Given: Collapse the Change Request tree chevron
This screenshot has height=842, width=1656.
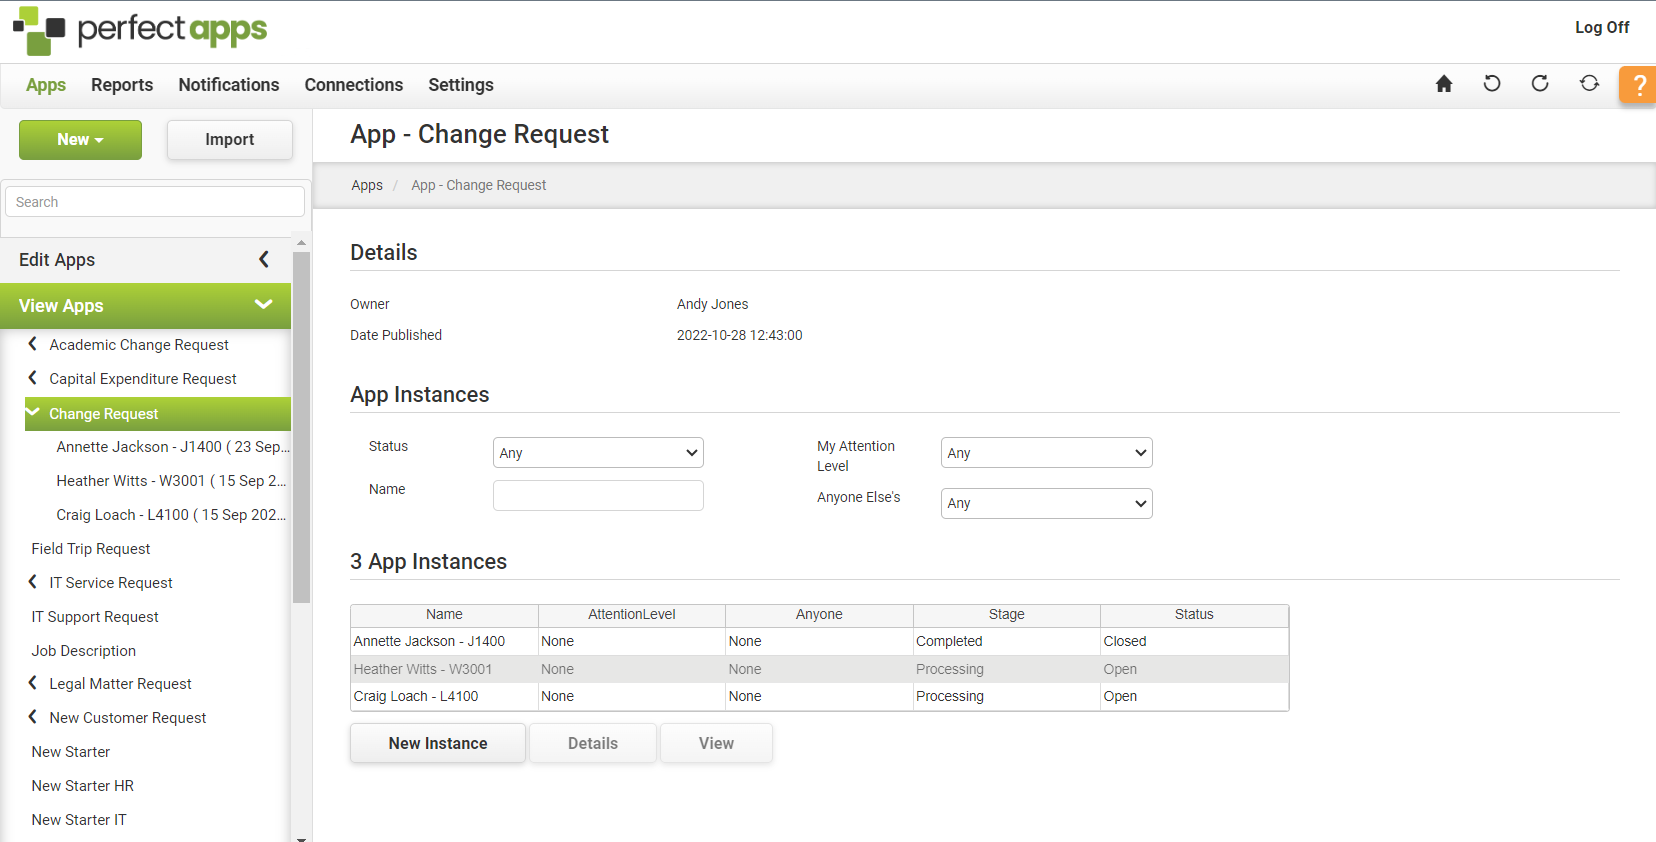Looking at the screenshot, I should [33, 412].
